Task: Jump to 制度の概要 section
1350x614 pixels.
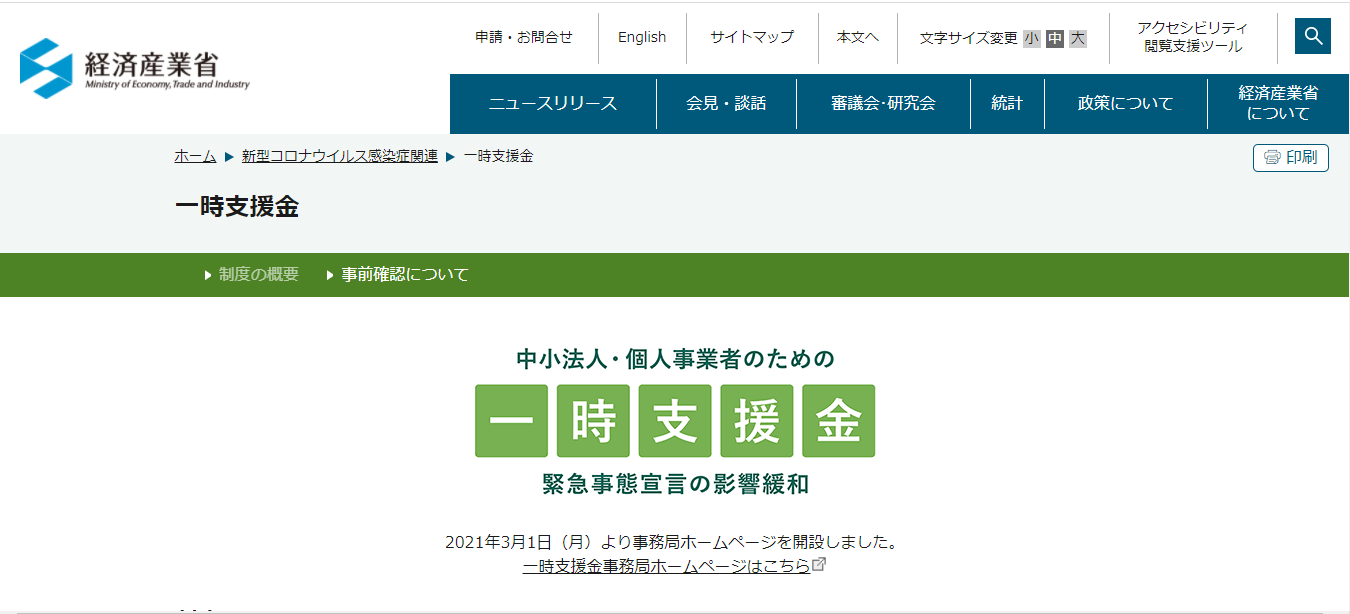Action: (x=258, y=274)
